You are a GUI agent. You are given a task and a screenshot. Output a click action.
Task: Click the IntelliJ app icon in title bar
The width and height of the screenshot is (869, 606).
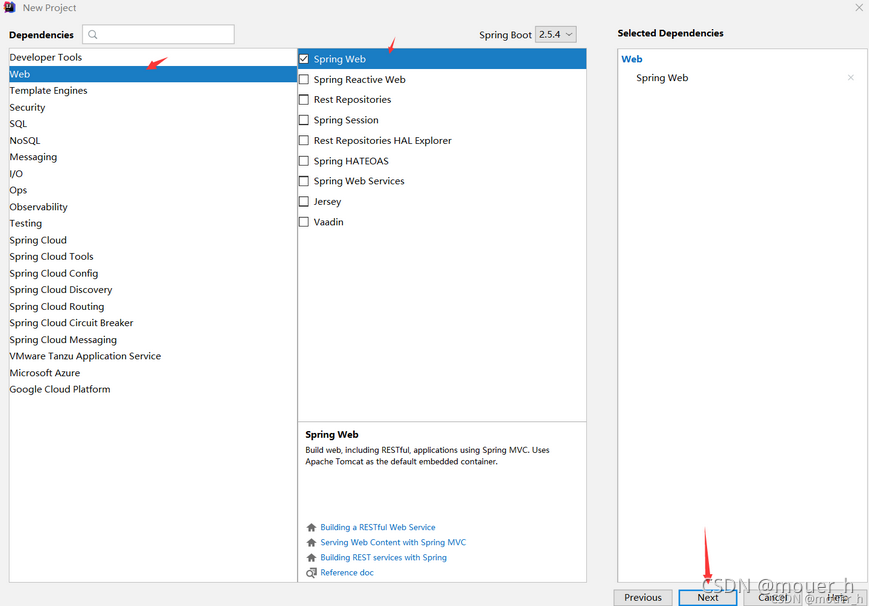pos(9,7)
